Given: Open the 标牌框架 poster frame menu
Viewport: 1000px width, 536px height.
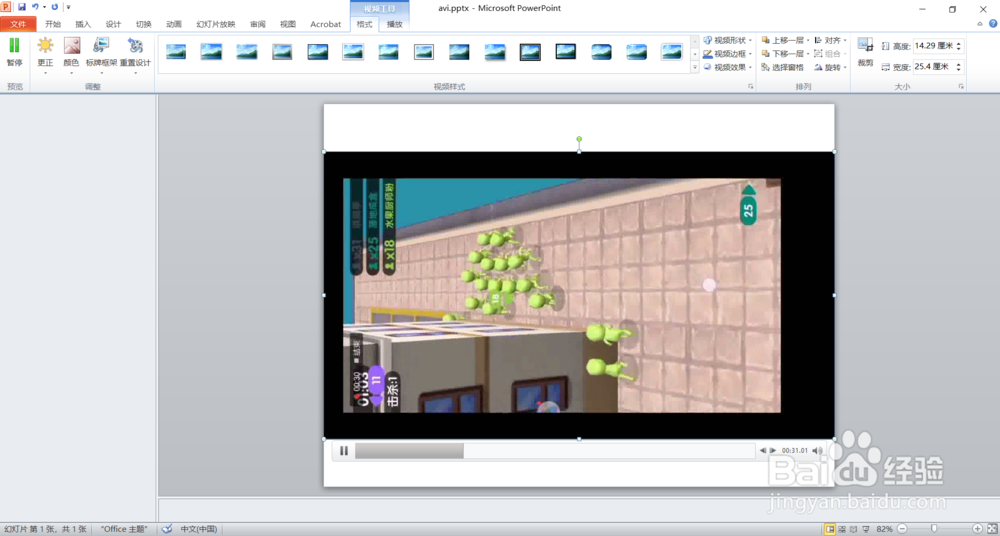Looking at the screenshot, I should coord(101,55).
